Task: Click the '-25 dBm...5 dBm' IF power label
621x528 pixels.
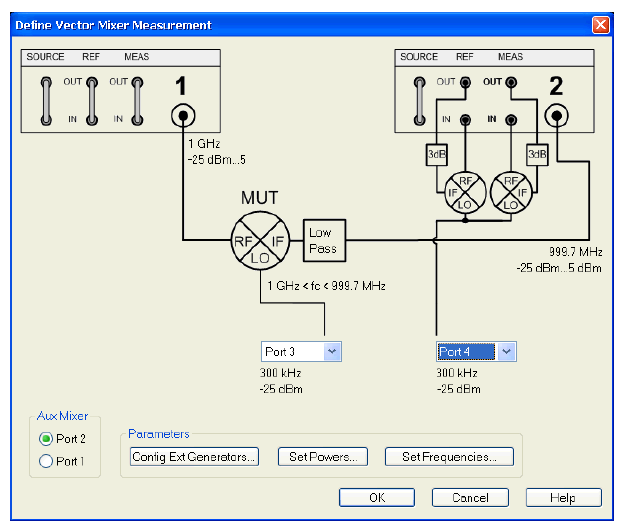Action: click(559, 268)
